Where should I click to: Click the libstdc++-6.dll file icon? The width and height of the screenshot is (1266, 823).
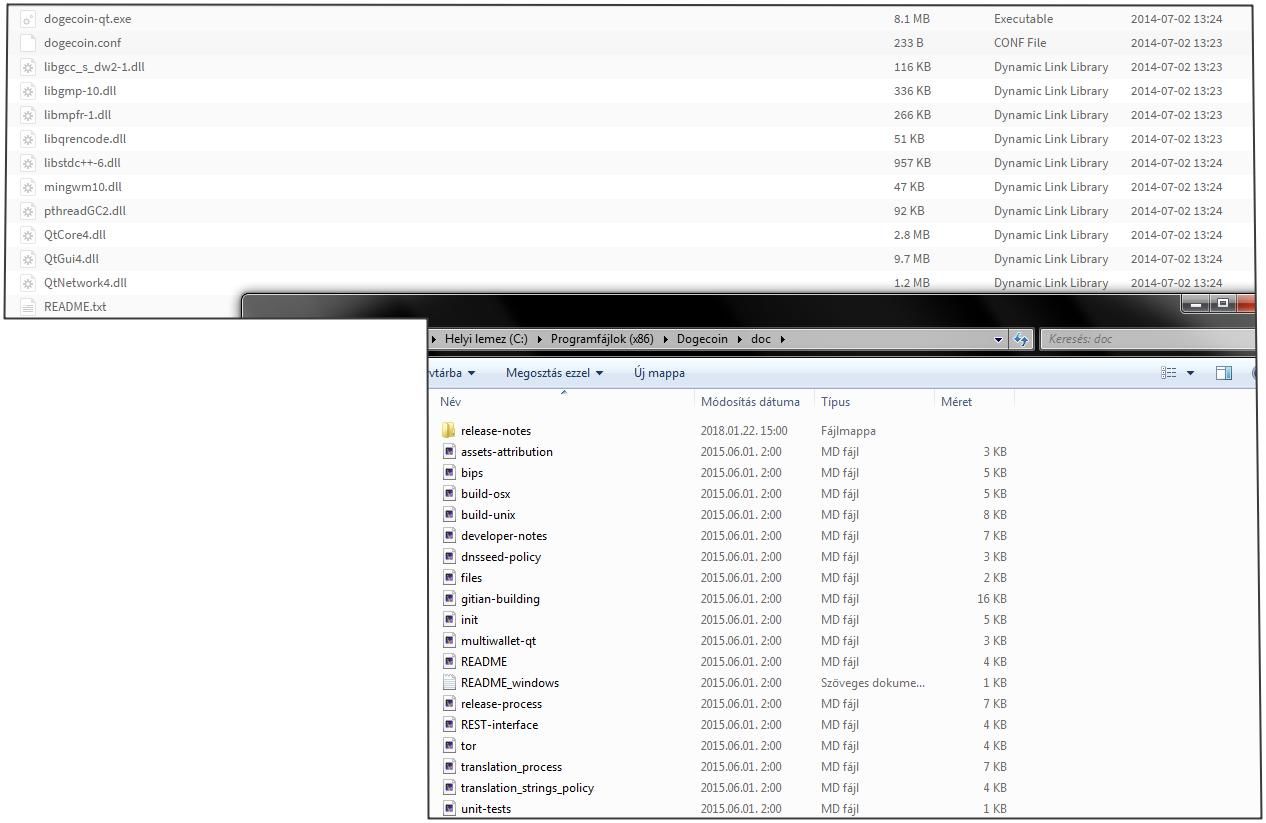coord(28,163)
